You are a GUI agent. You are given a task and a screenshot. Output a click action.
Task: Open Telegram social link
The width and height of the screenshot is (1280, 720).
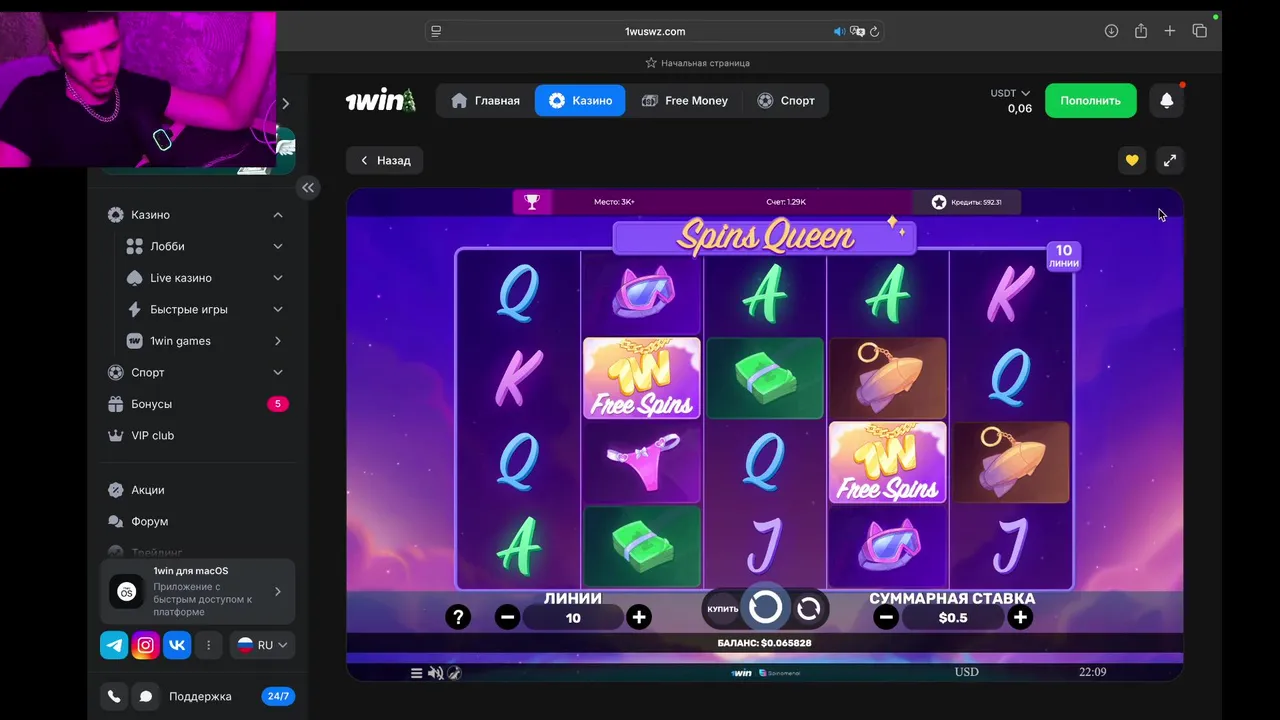pyautogui.click(x=114, y=645)
